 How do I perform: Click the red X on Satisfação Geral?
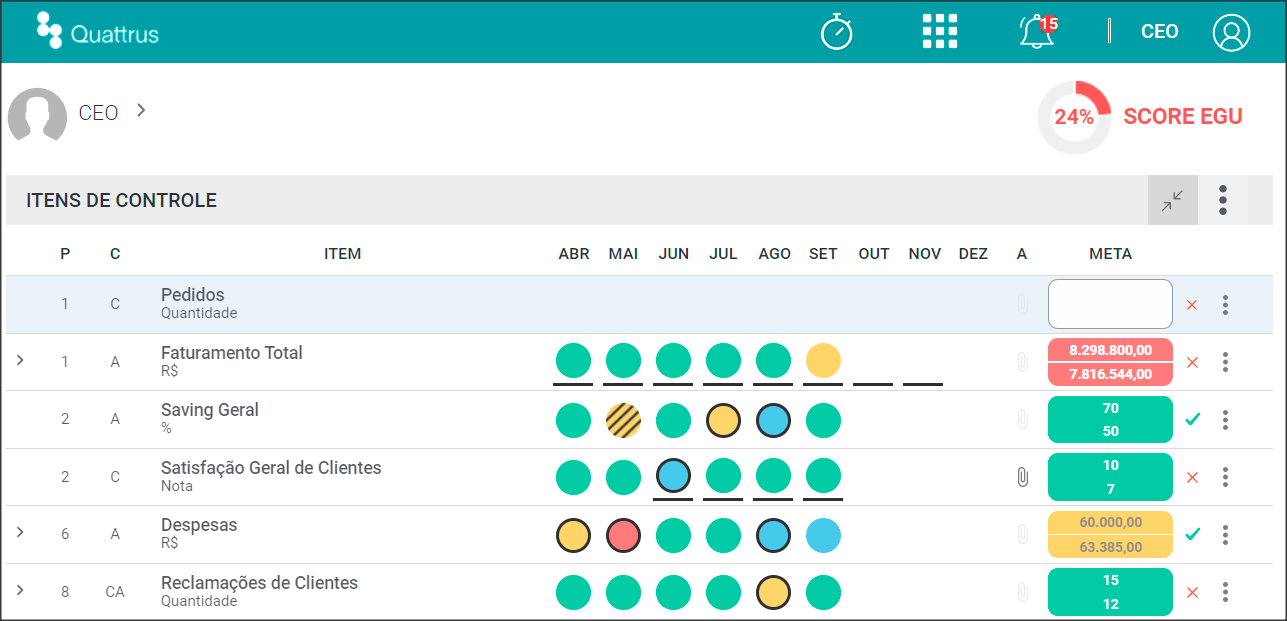pyautogui.click(x=1191, y=477)
